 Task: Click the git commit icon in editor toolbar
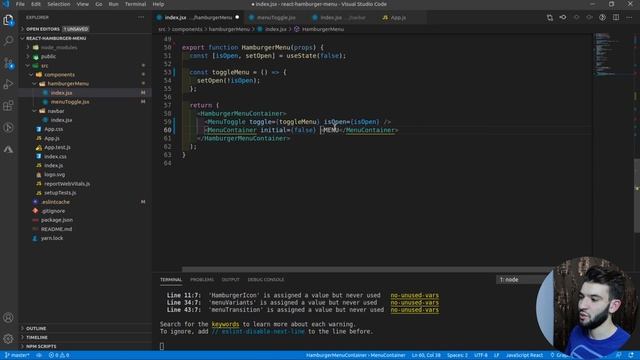(563, 18)
